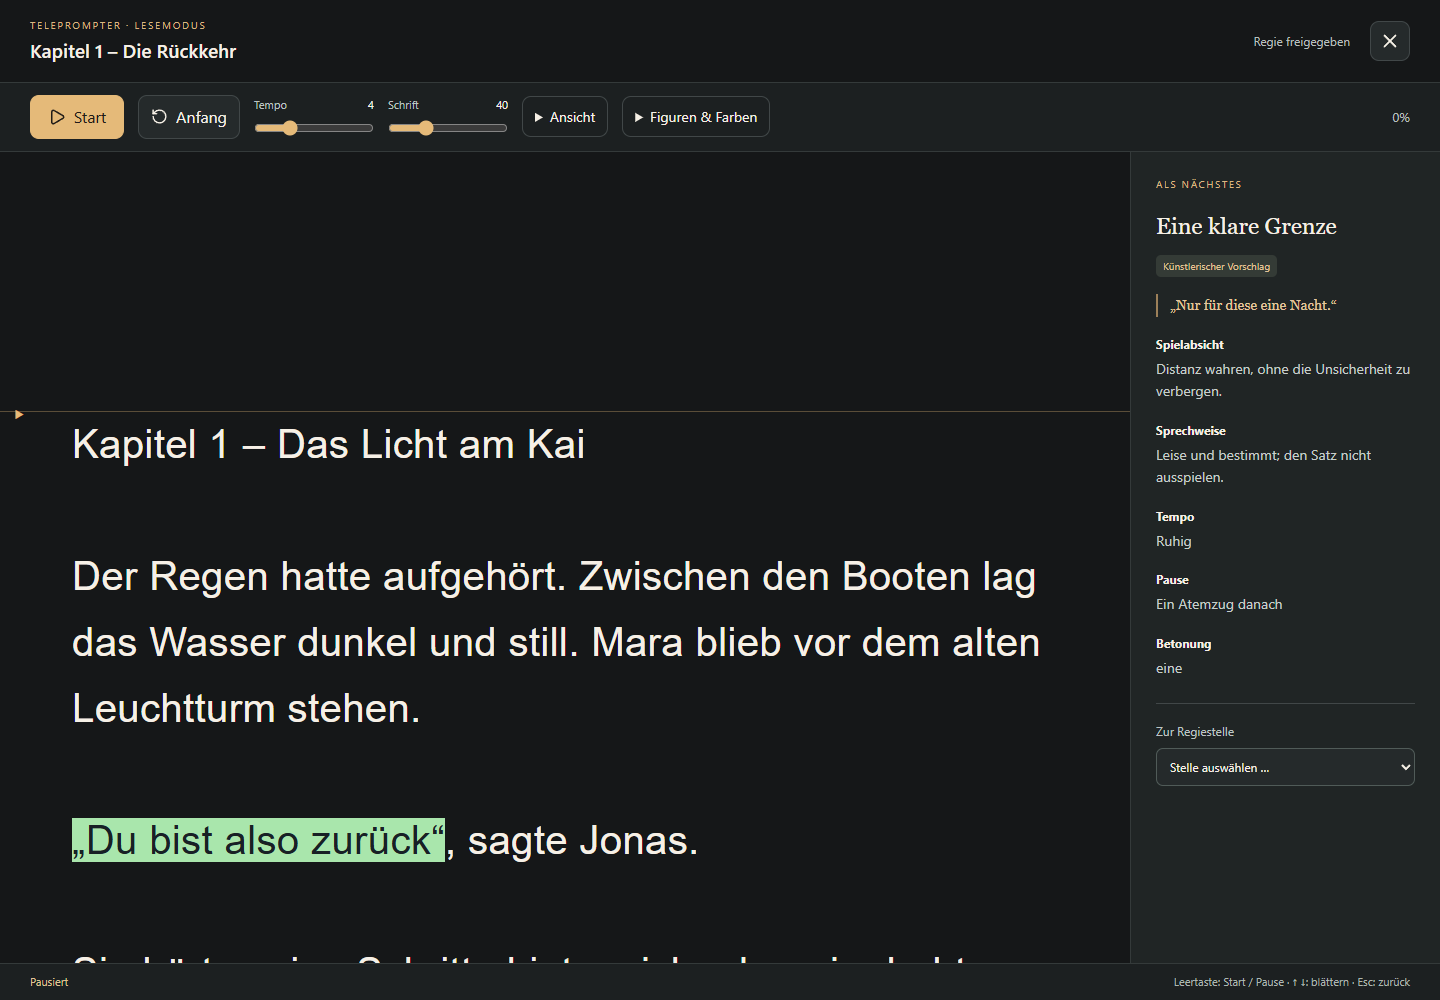
Task: Click the text sagte Jonas
Action: 582,840
